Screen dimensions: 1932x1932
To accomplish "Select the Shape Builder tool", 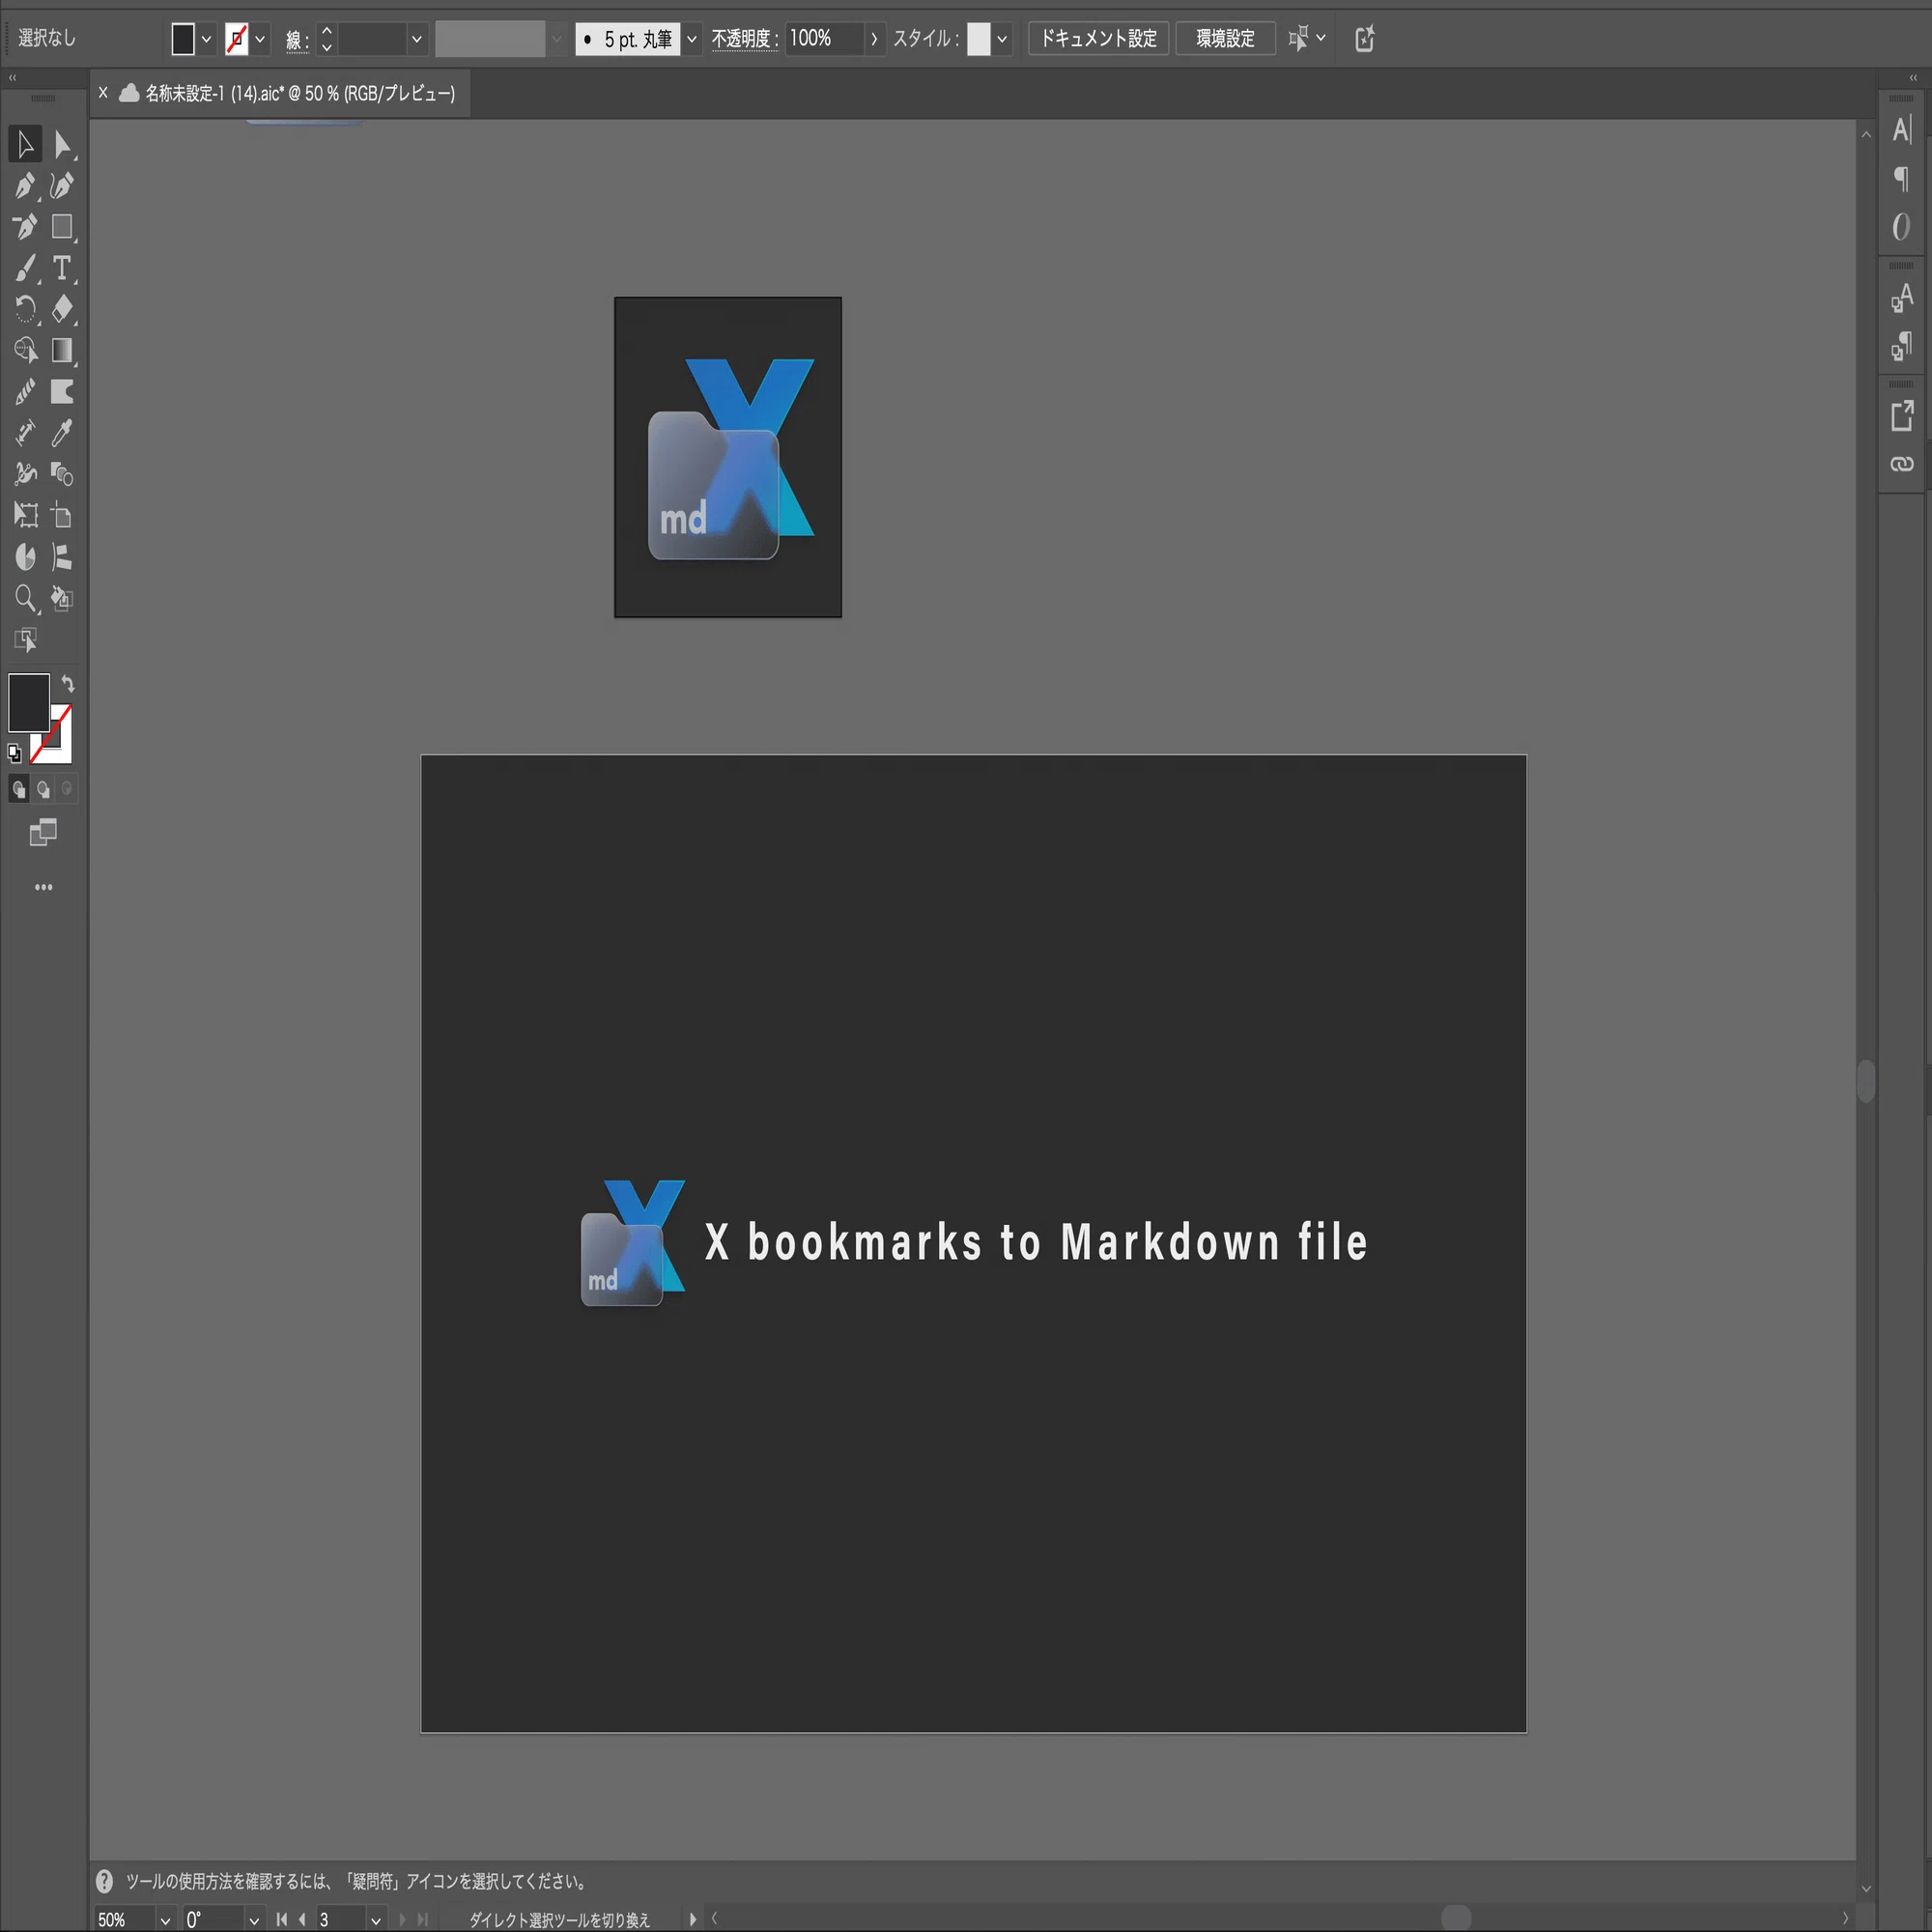I will point(25,350).
